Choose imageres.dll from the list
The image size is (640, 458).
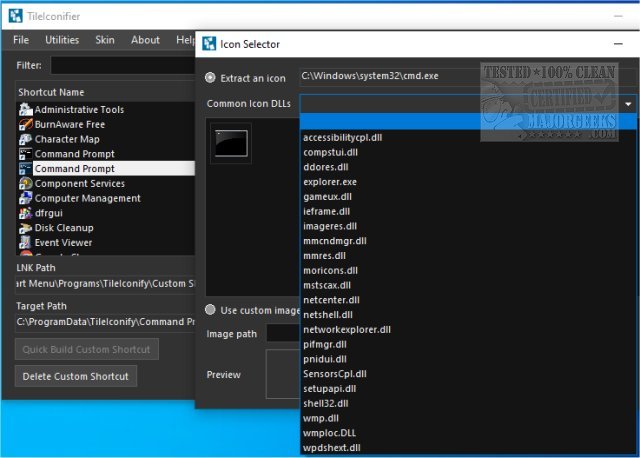pyautogui.click(x=469, y=226)
